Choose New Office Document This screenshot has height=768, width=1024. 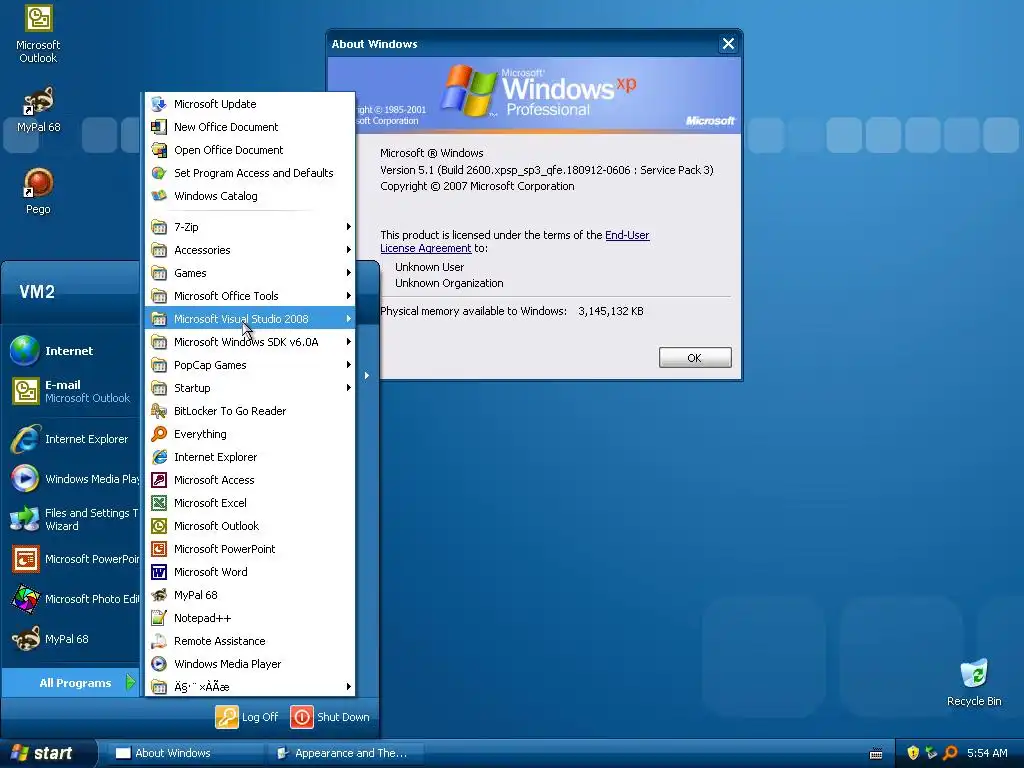click(x=249, y=127)
